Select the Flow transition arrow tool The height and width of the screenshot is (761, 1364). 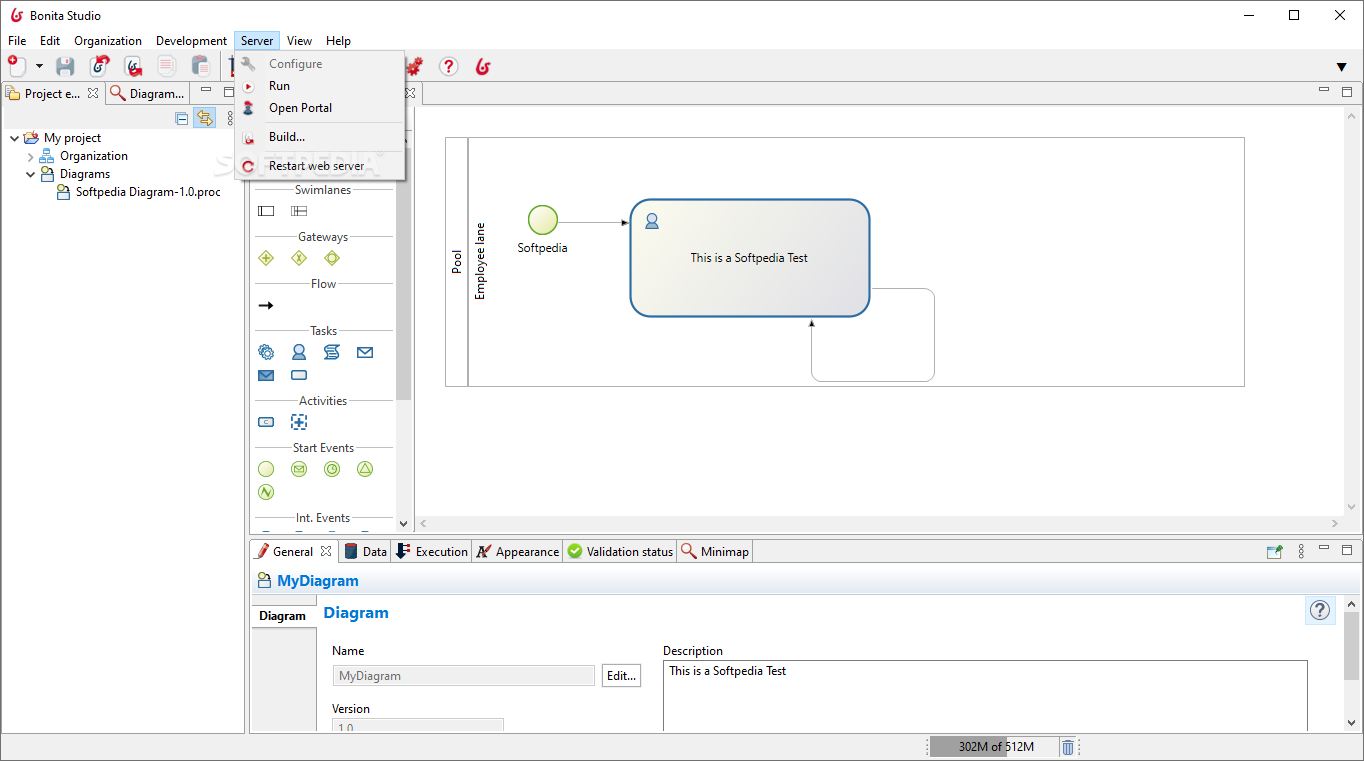pyautogui.click(x=266, y=305)
